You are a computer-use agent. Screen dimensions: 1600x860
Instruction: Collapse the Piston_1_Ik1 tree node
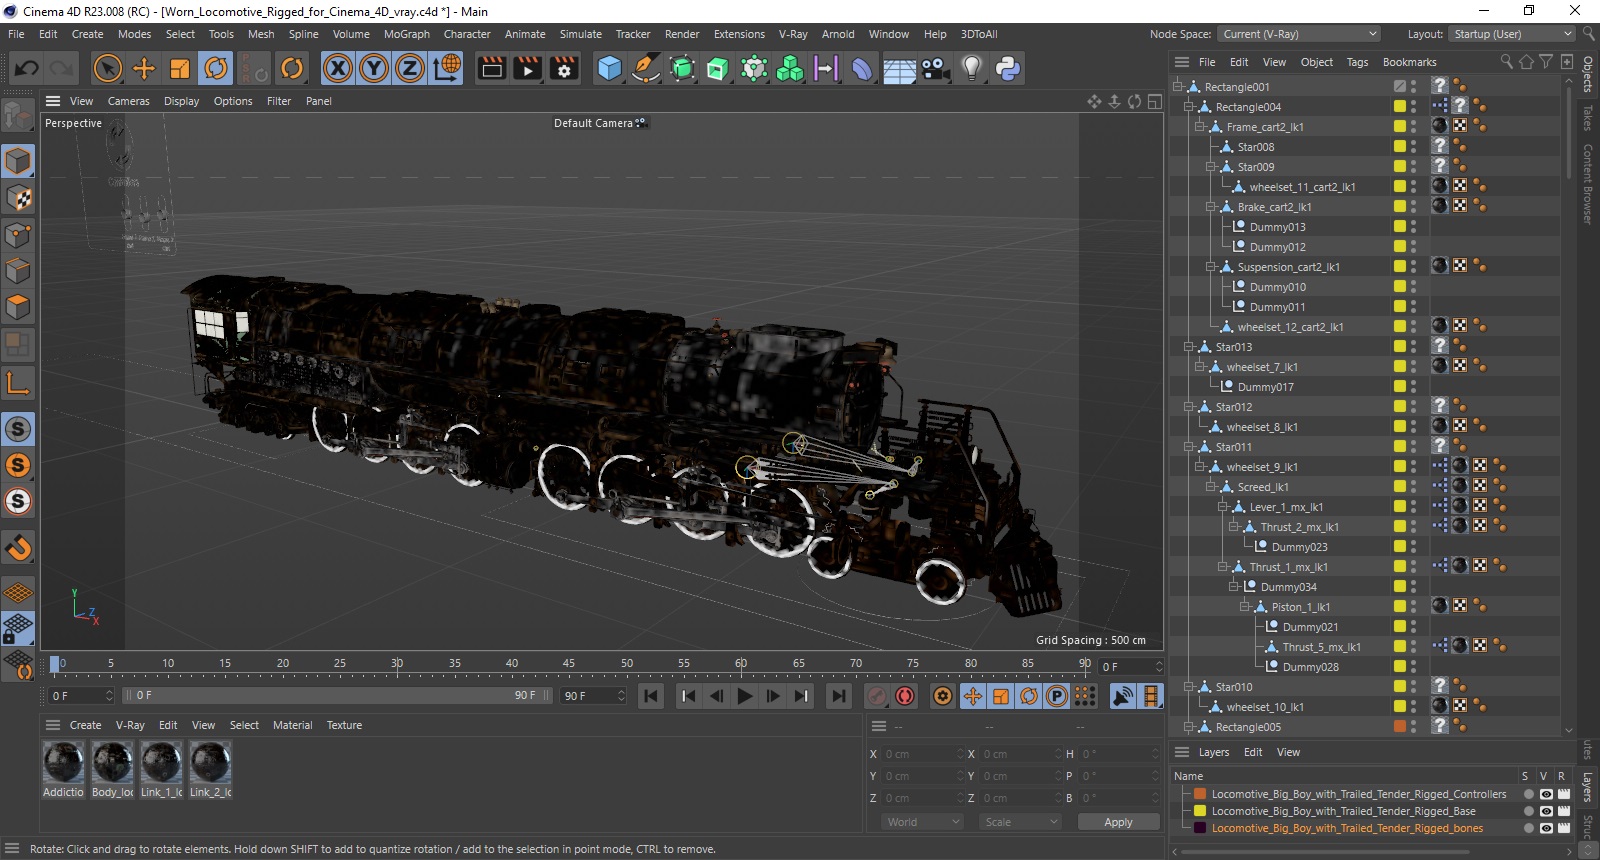click(x=1245, y=607)
